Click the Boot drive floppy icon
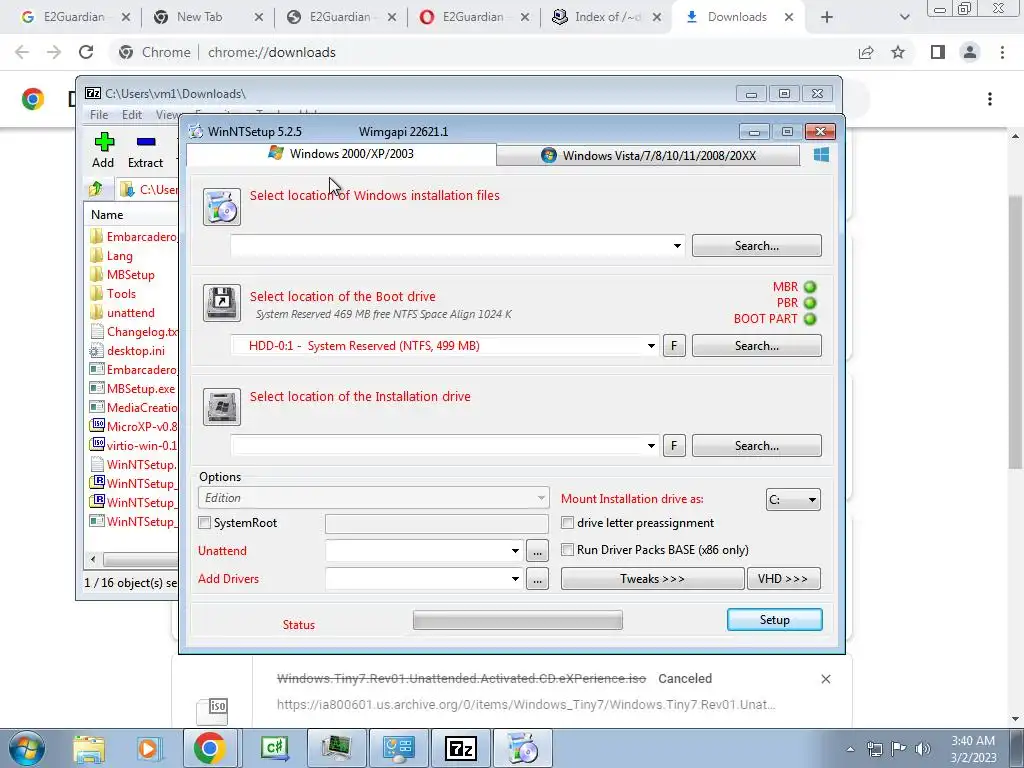This screenshot has width=1024, height=768. click(x=221, y=302)
